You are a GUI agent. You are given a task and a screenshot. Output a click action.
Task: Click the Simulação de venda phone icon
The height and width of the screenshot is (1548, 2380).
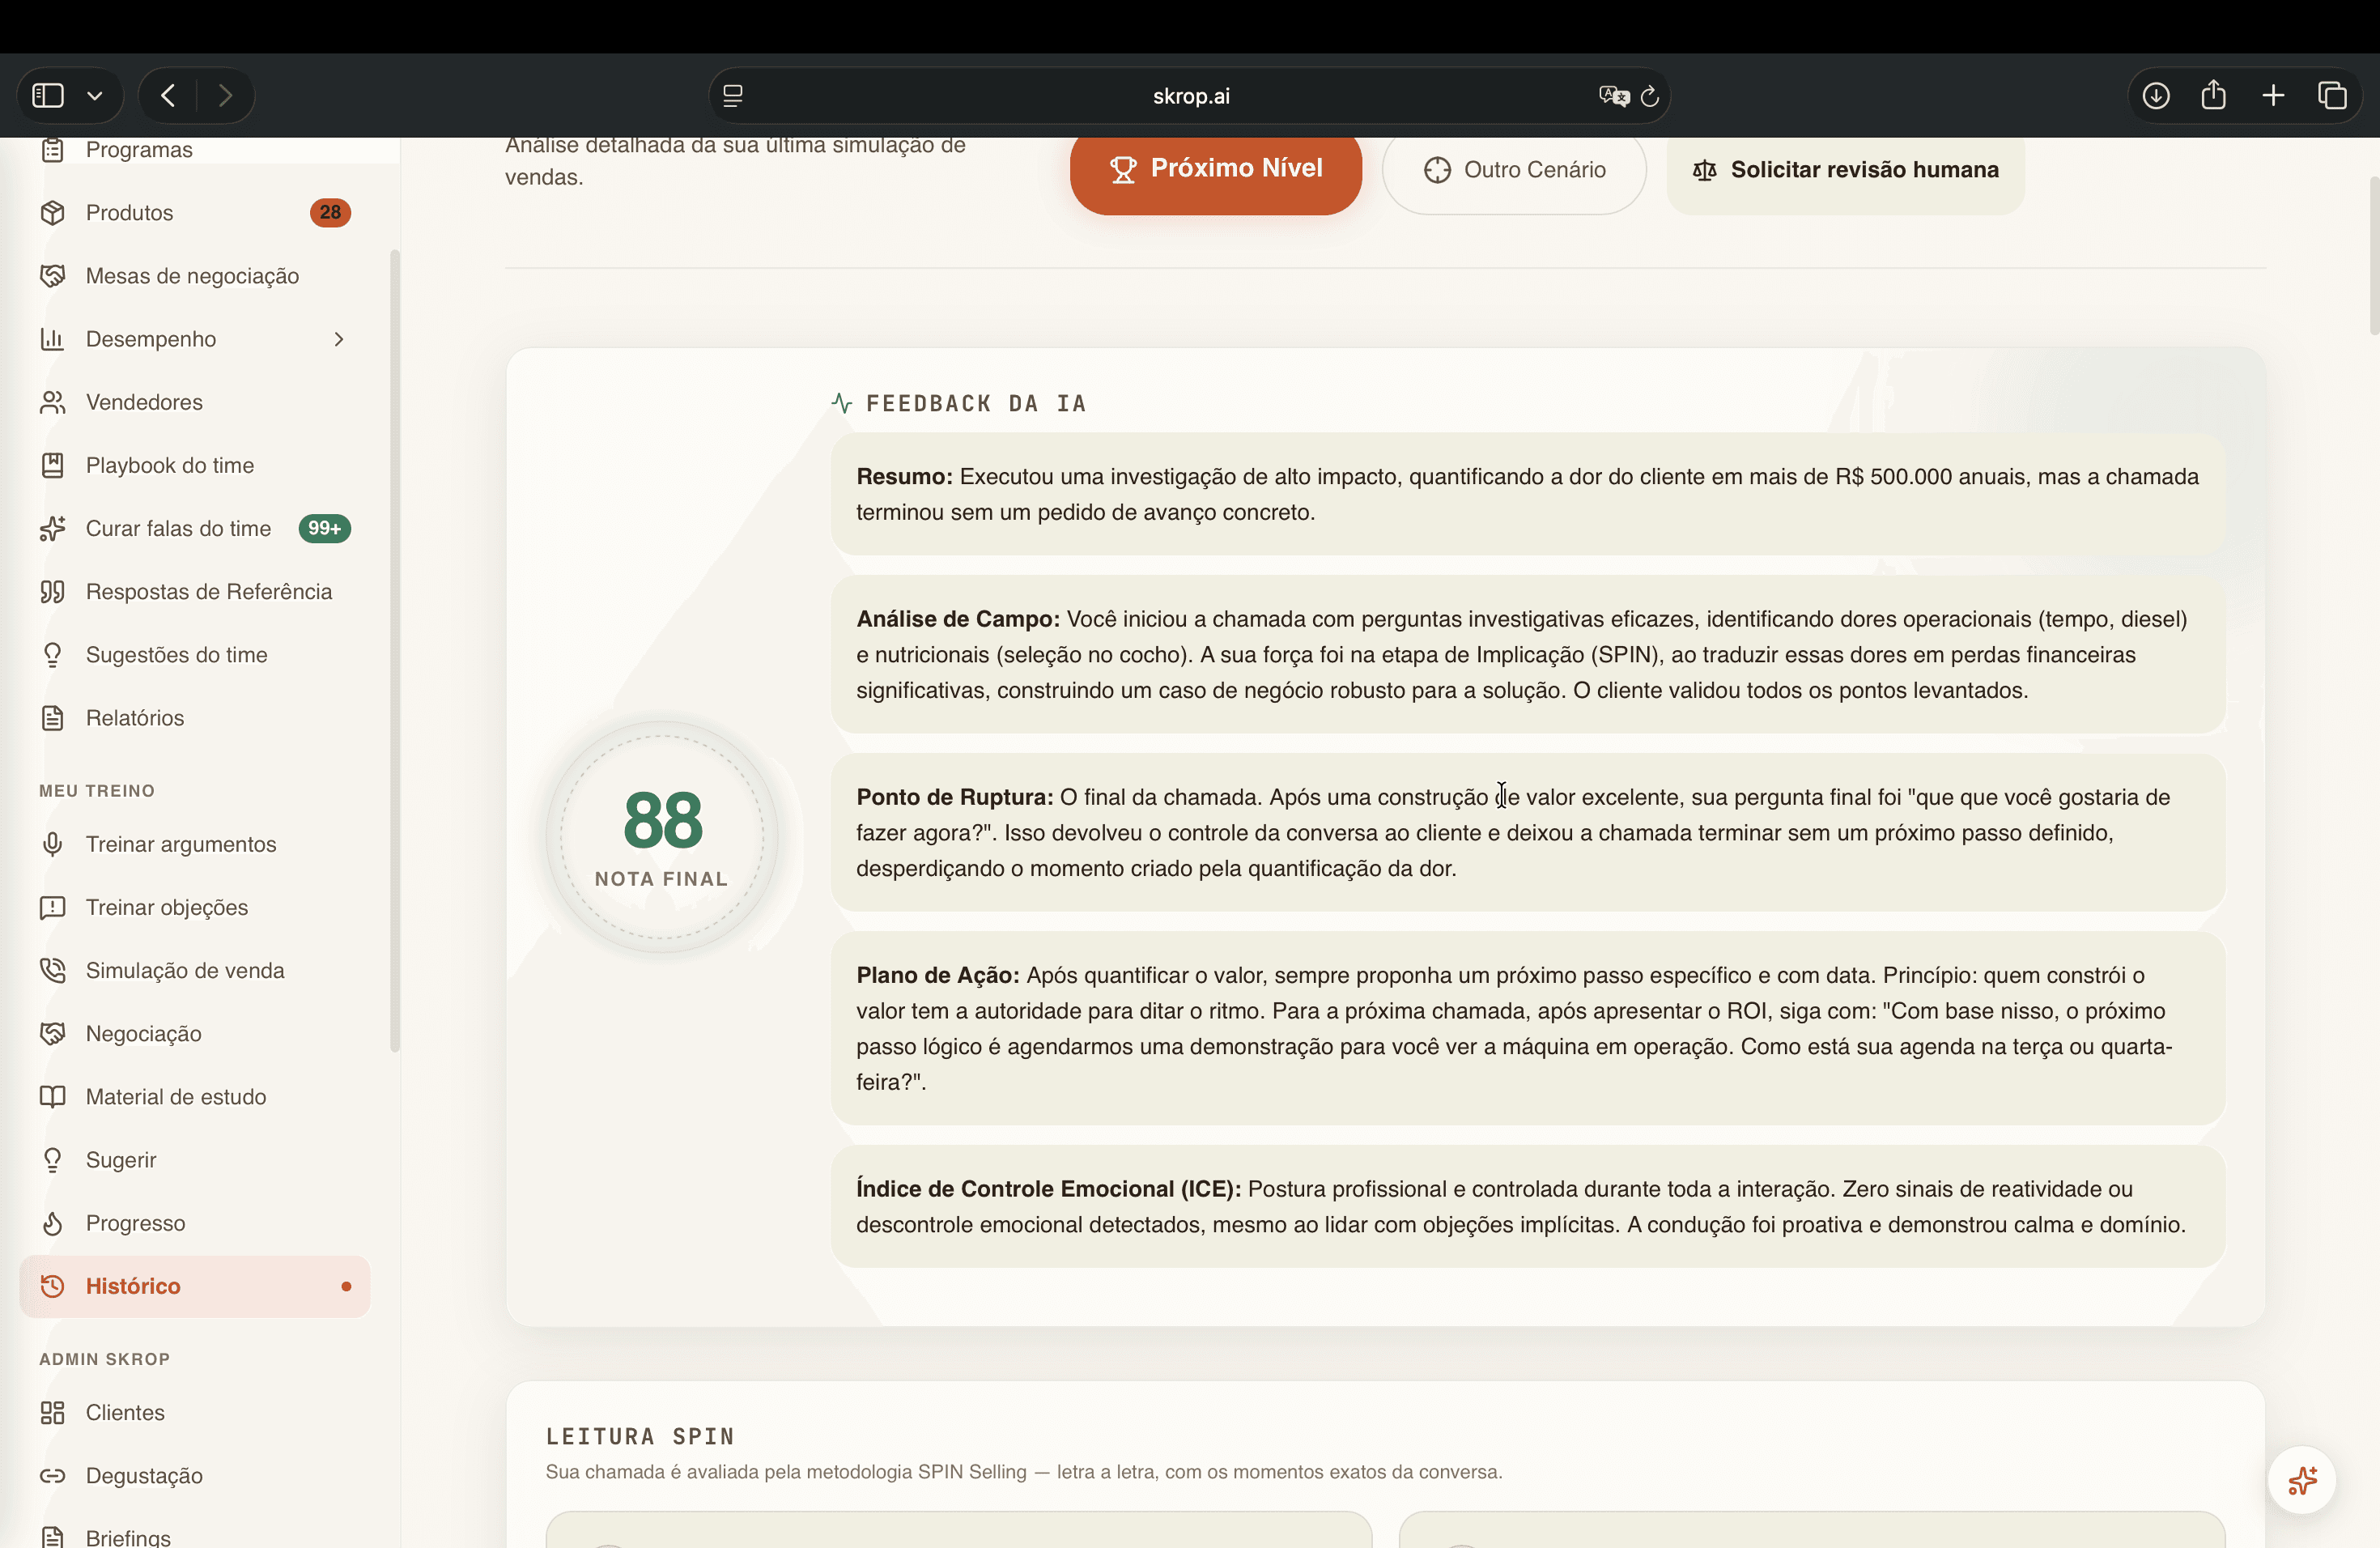point(52,970)
